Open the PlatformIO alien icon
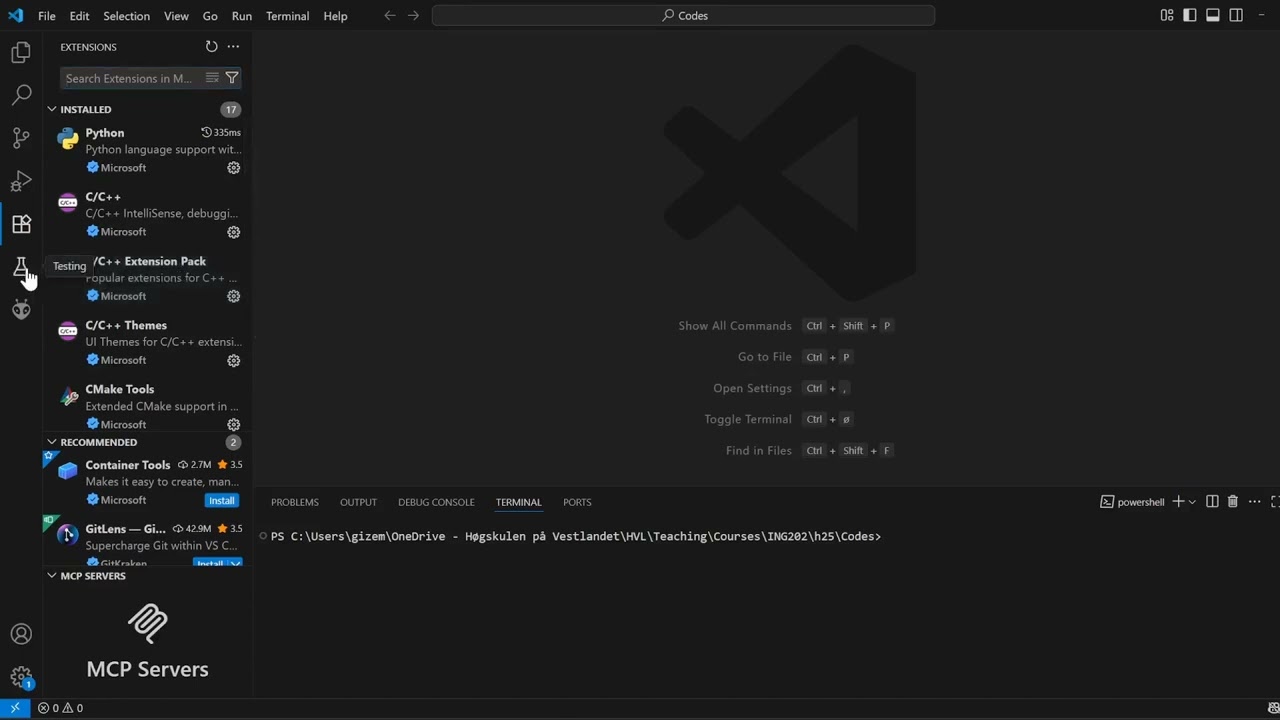This screenshot has height=720, width=1280. (21, 310)
